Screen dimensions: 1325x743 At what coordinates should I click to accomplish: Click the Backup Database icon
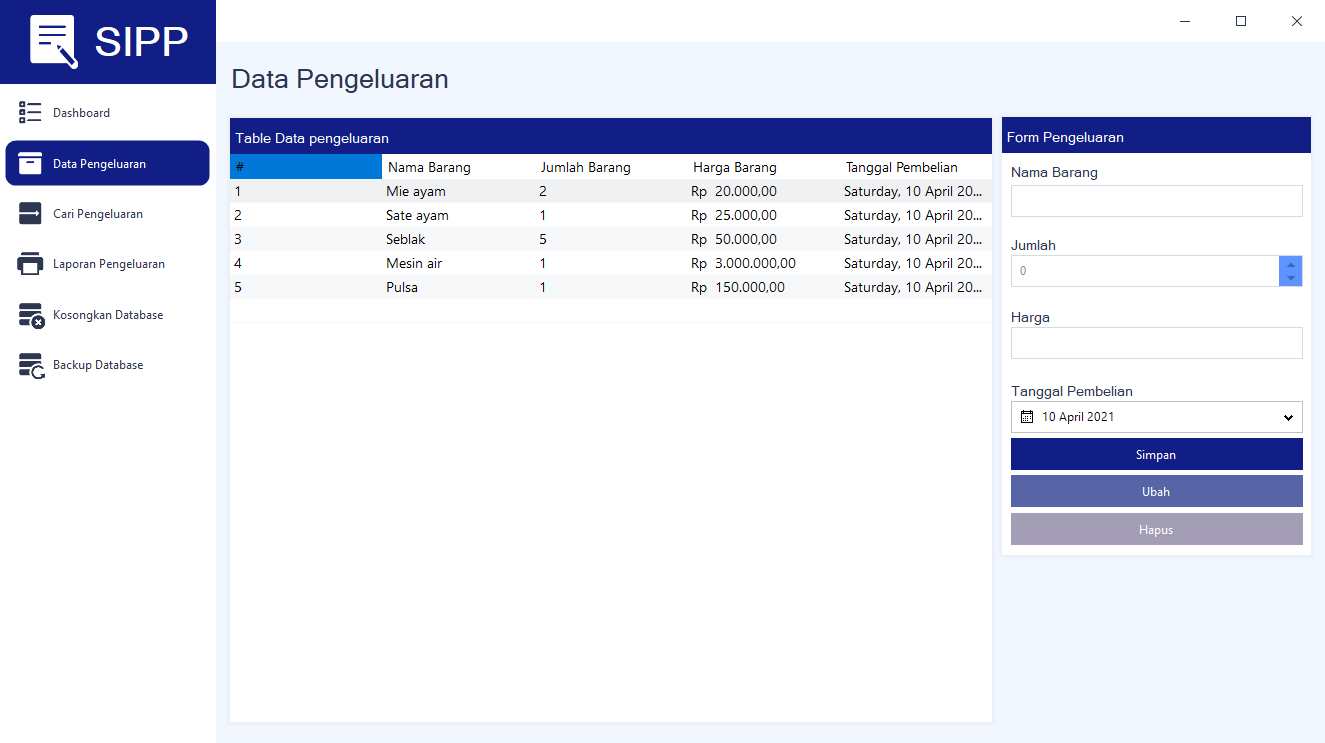[x=31, y=365]
